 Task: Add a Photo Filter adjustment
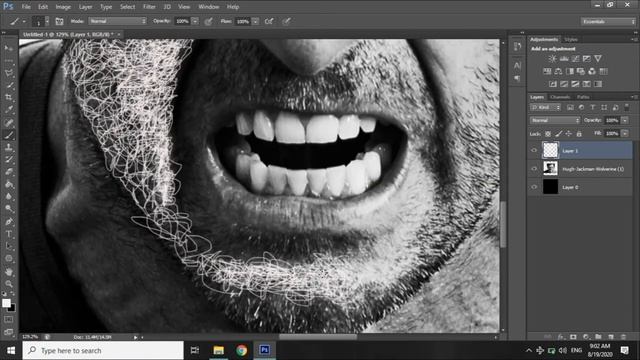click(581, 71)
